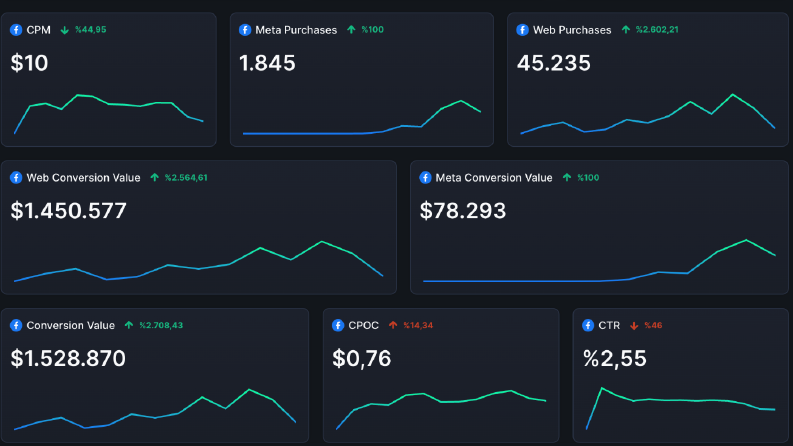Click the $78.293 value
793x446 pixels.
coord(463,211)
